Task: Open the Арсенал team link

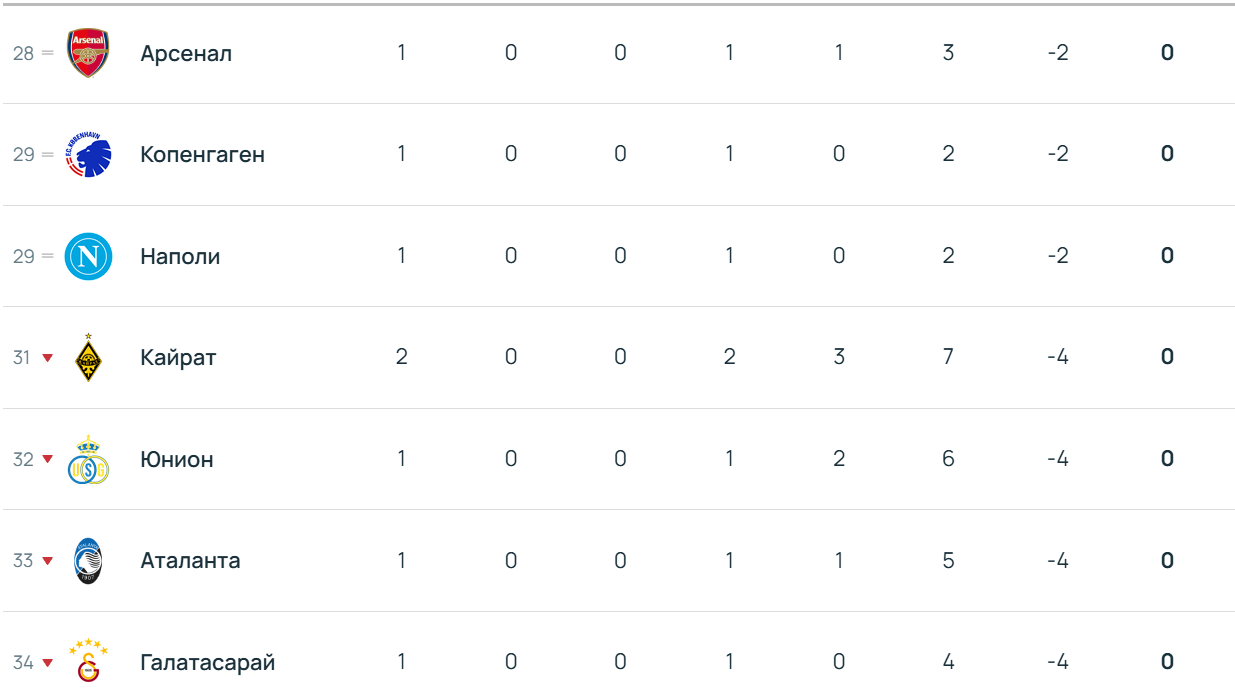Action: [186, 54]
